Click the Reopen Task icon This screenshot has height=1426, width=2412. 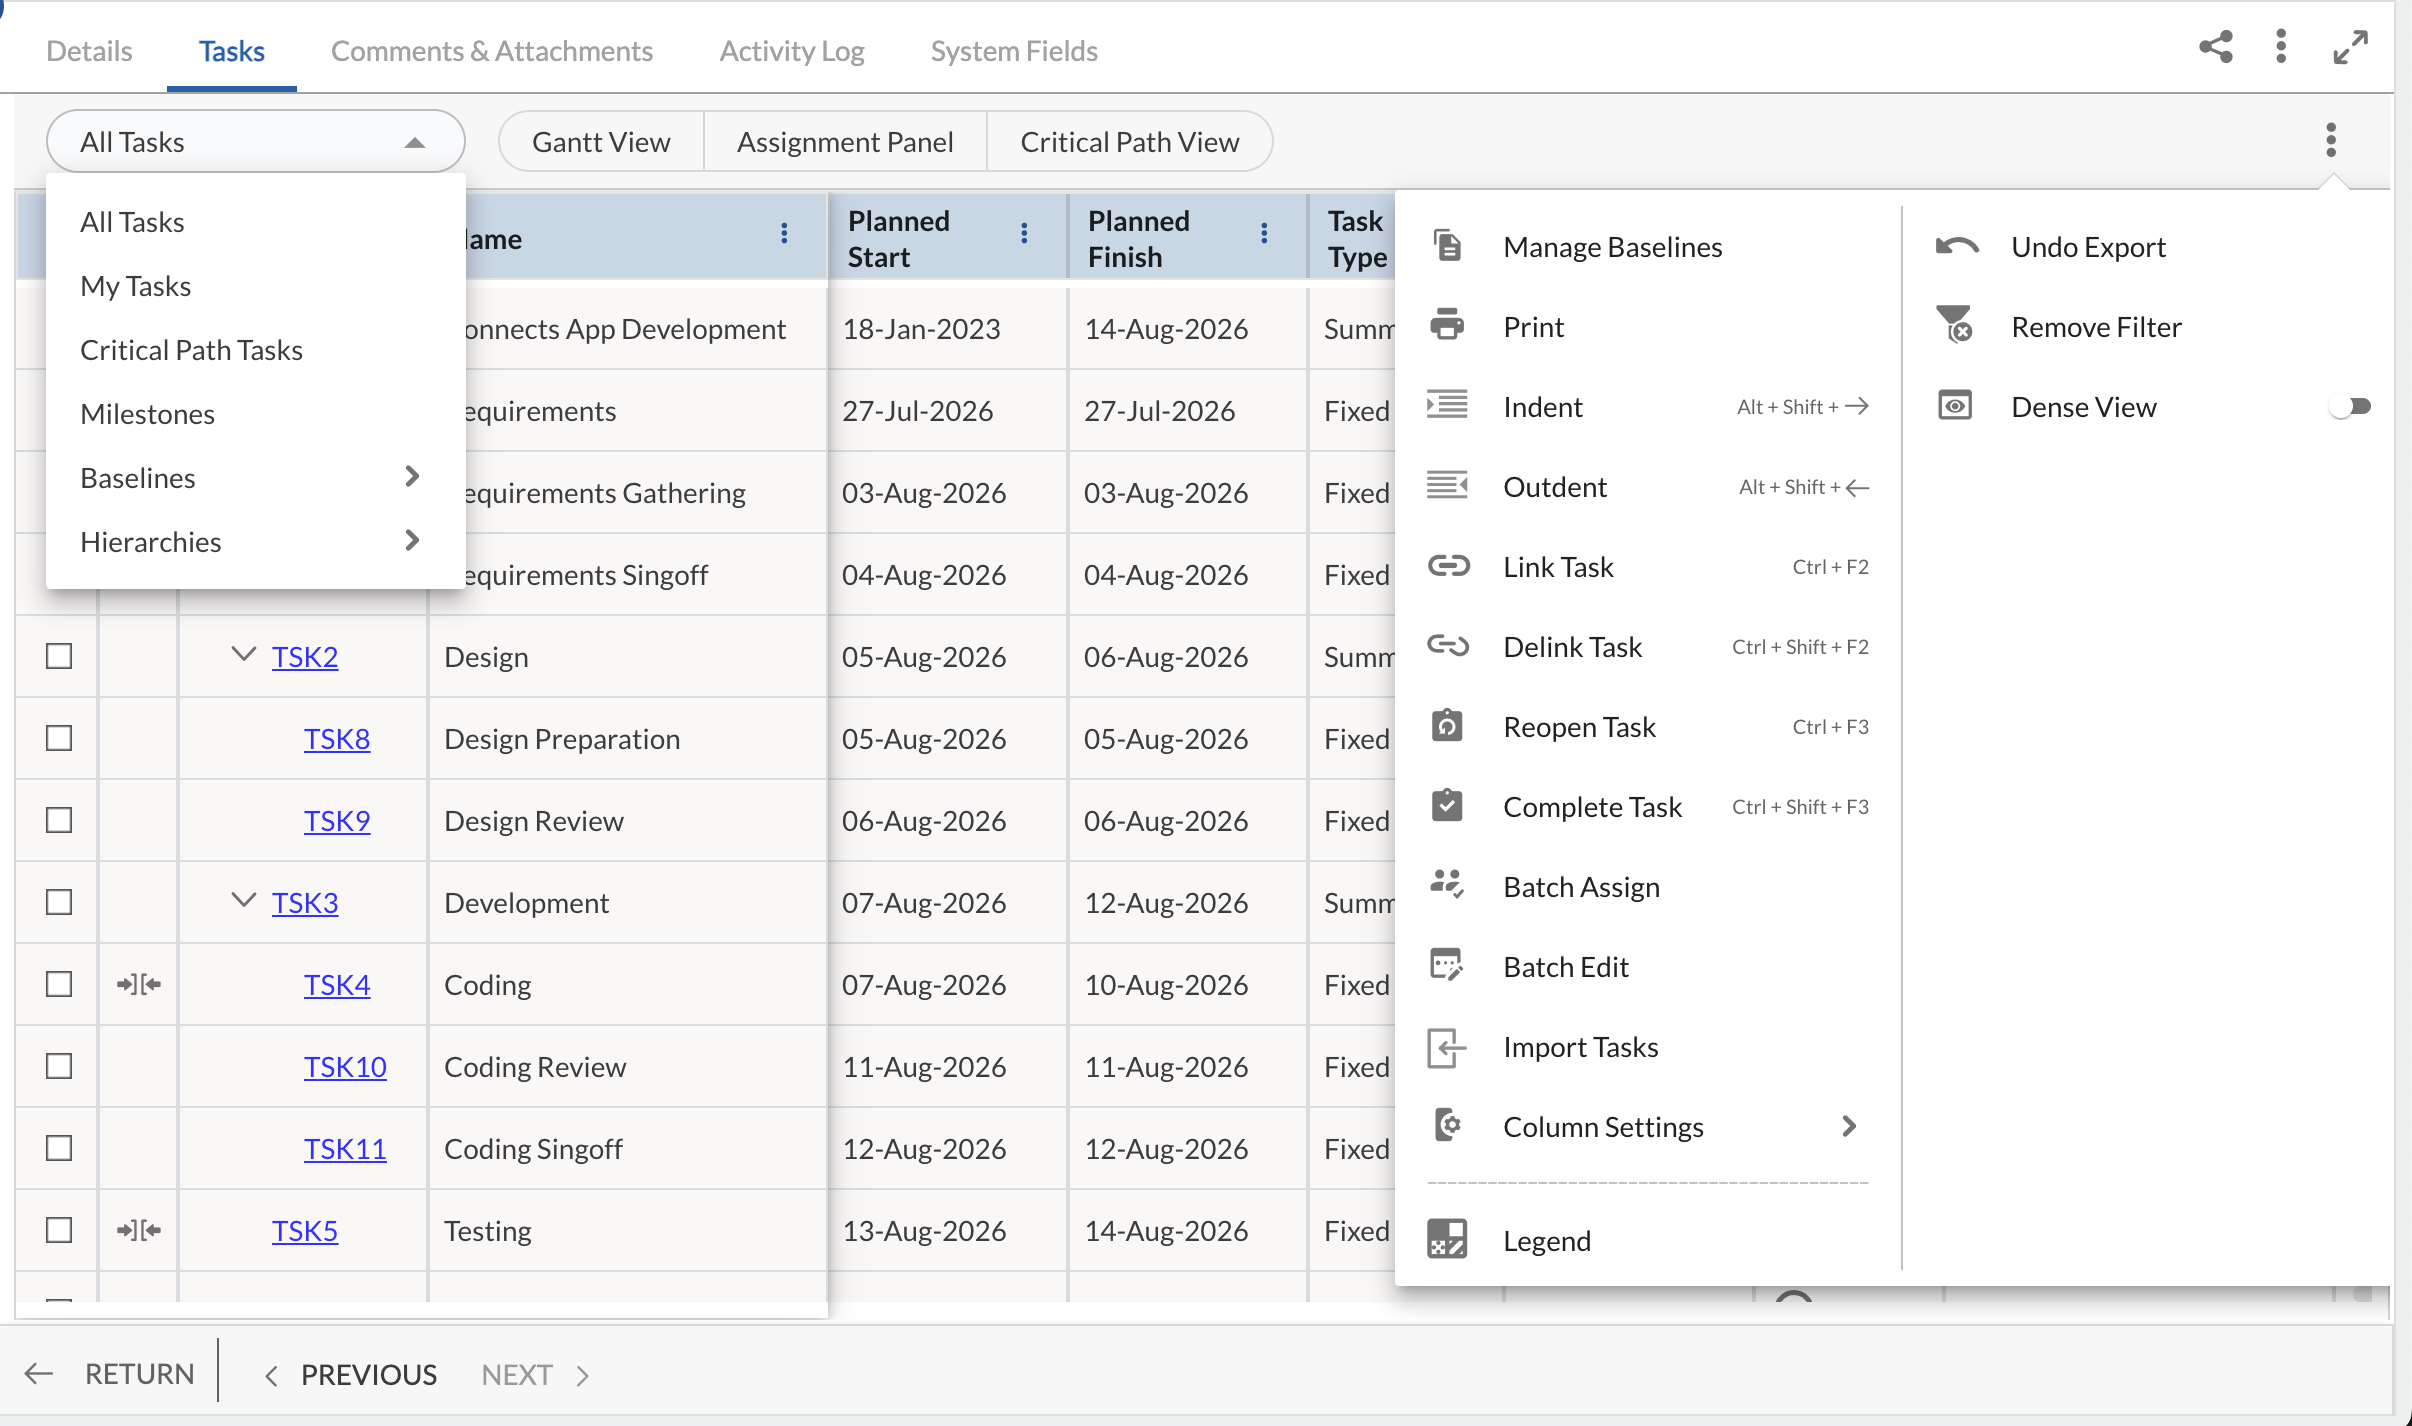click(1447, 726)
